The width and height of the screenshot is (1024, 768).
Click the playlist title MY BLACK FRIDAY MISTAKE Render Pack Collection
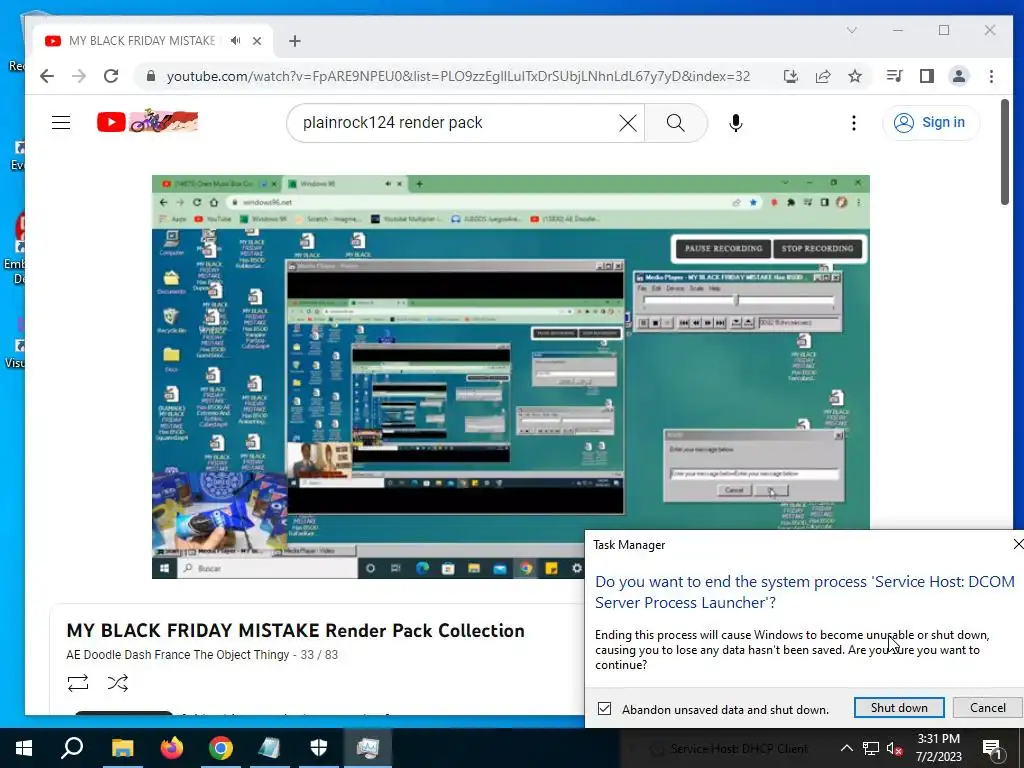pos(295,630)
